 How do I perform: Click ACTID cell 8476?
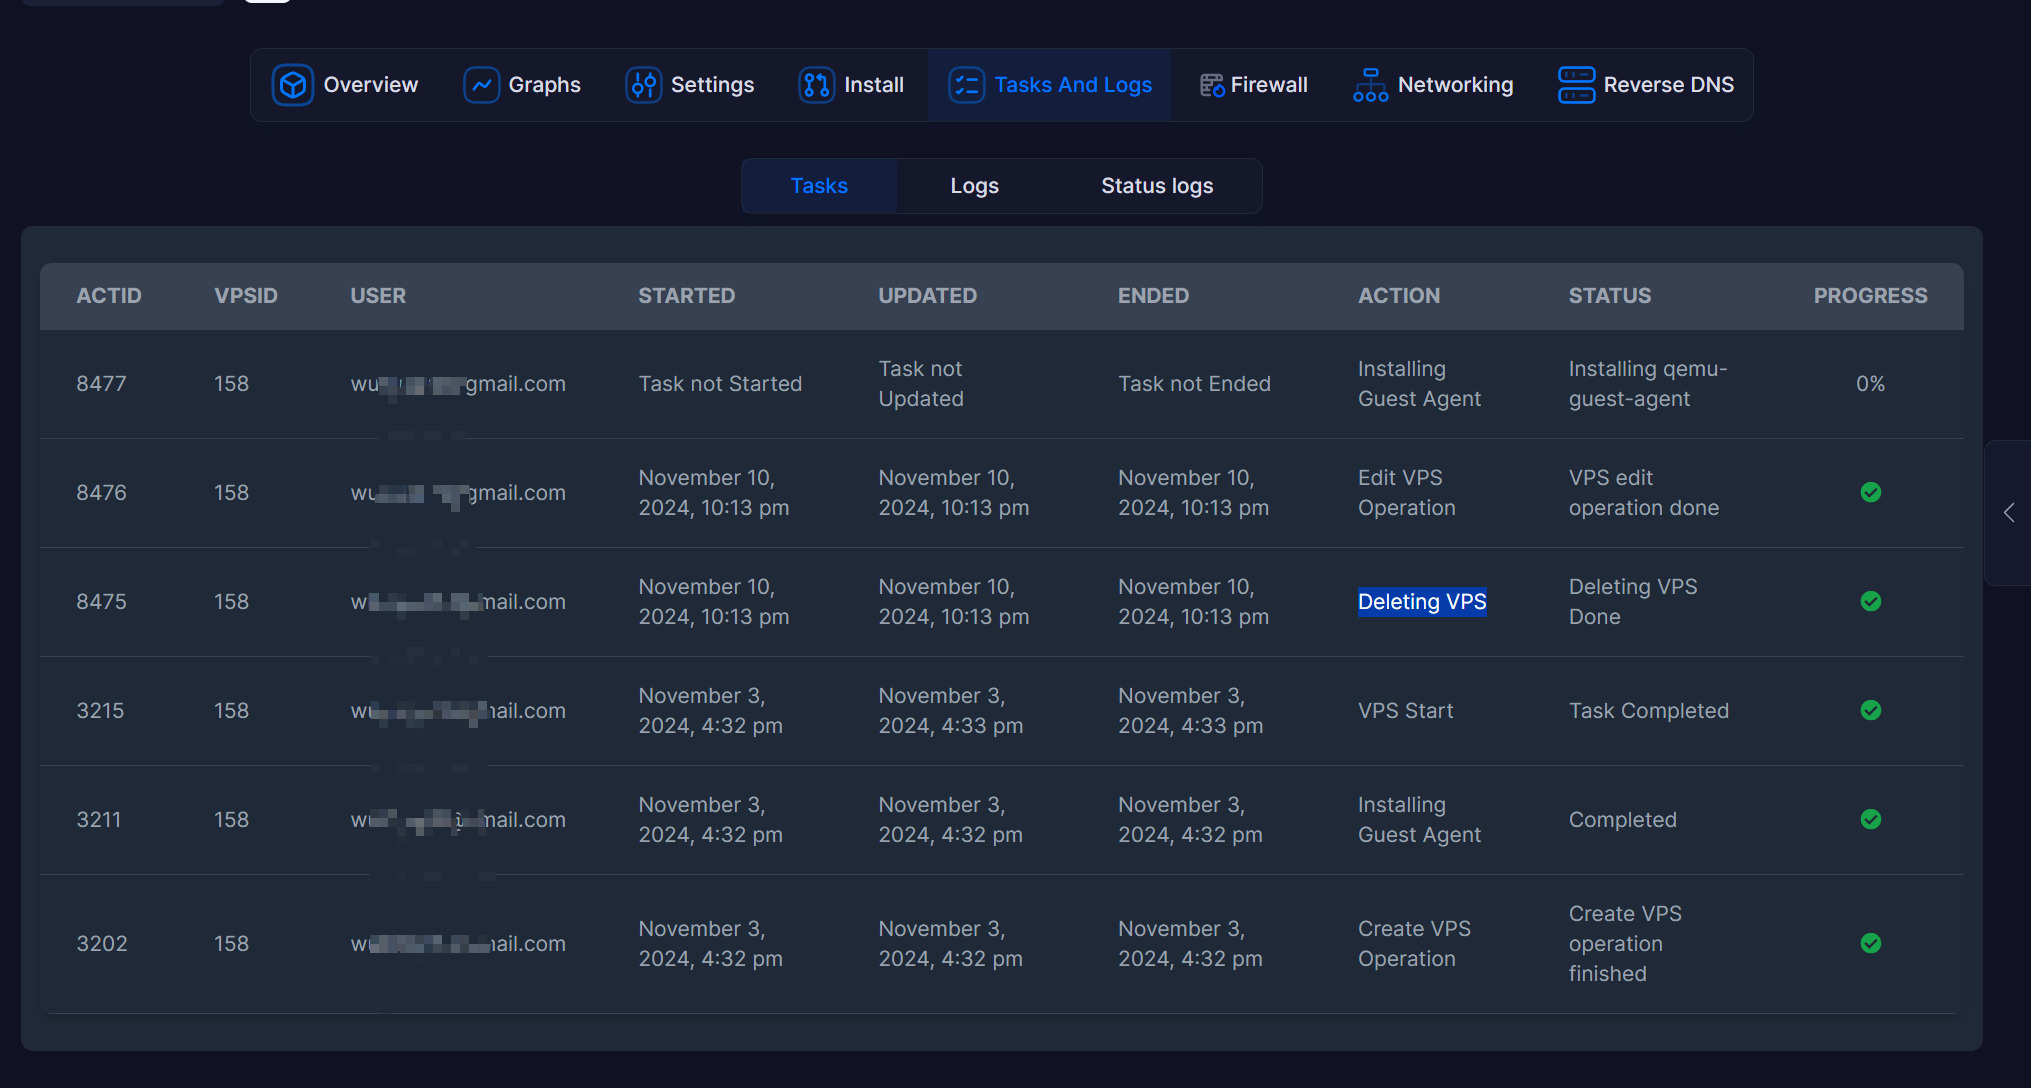[x=101, y=493]
